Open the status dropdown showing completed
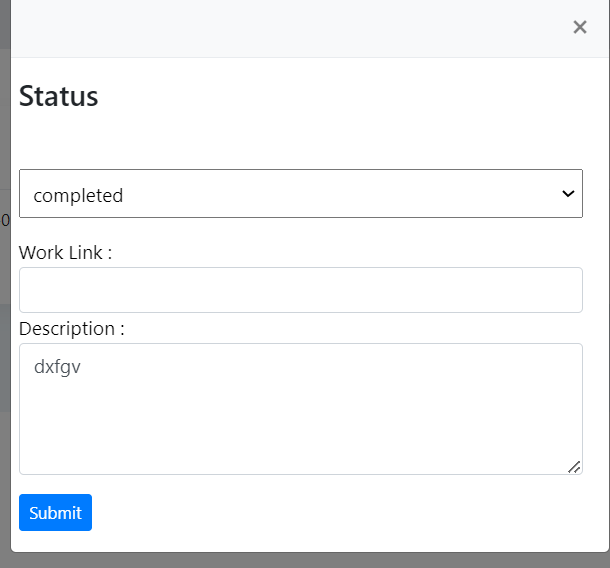The height and width of the screenshot is (568, 610). [300, 194]
